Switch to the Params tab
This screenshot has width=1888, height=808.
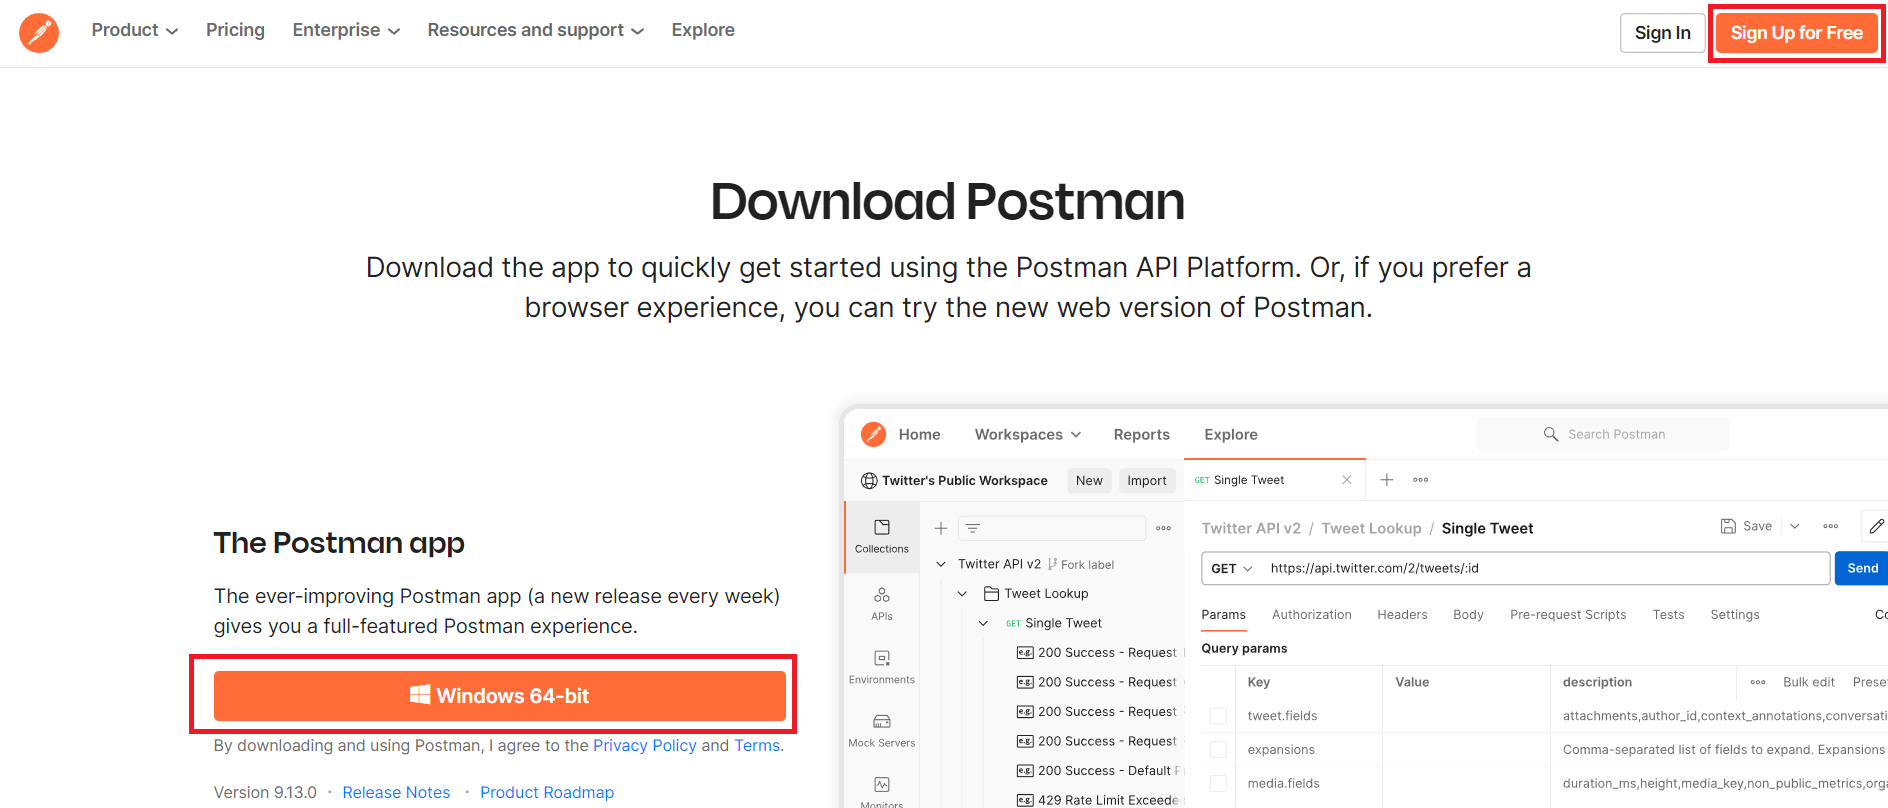[1223, 615]
